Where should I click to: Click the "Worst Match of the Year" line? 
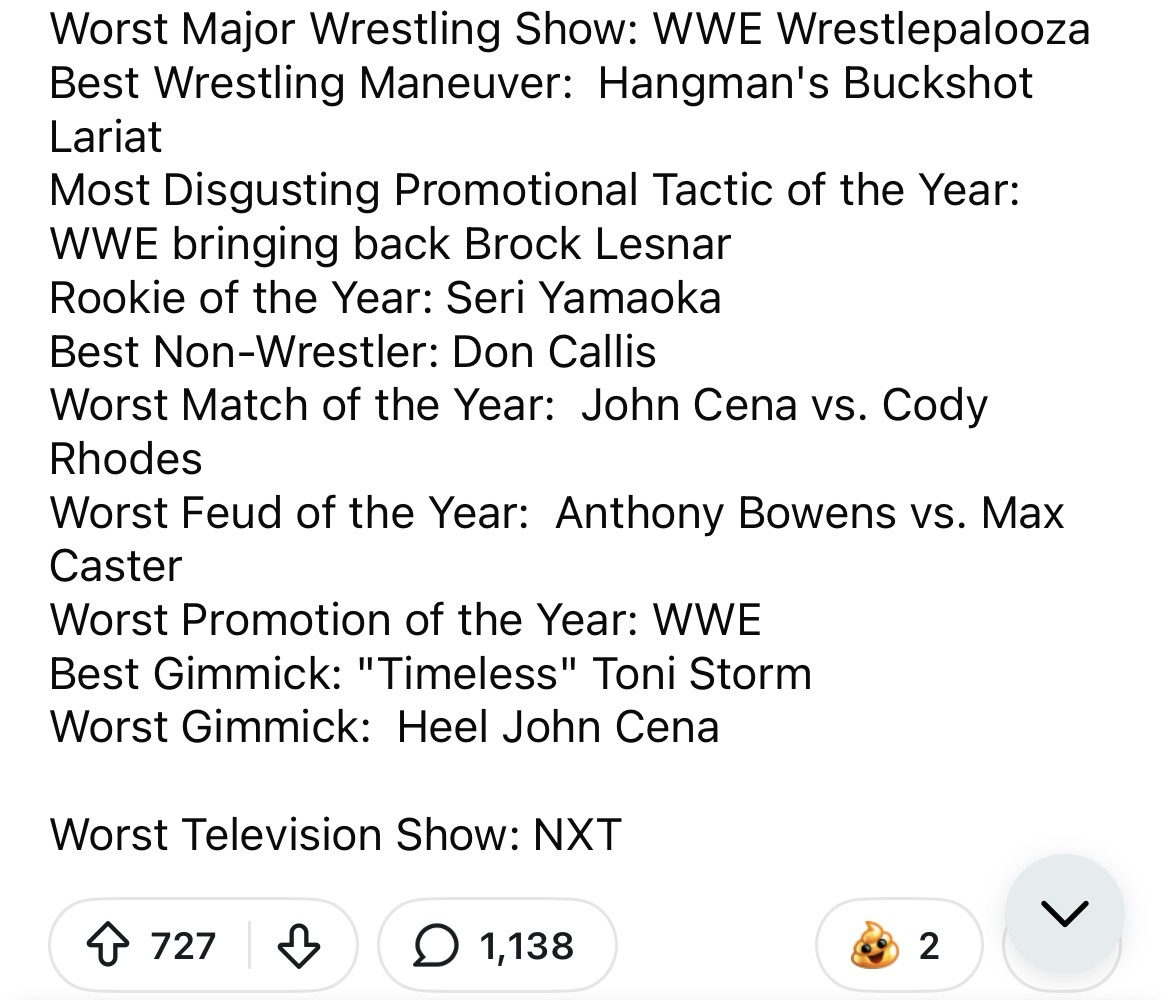click(x=518, y=405)
